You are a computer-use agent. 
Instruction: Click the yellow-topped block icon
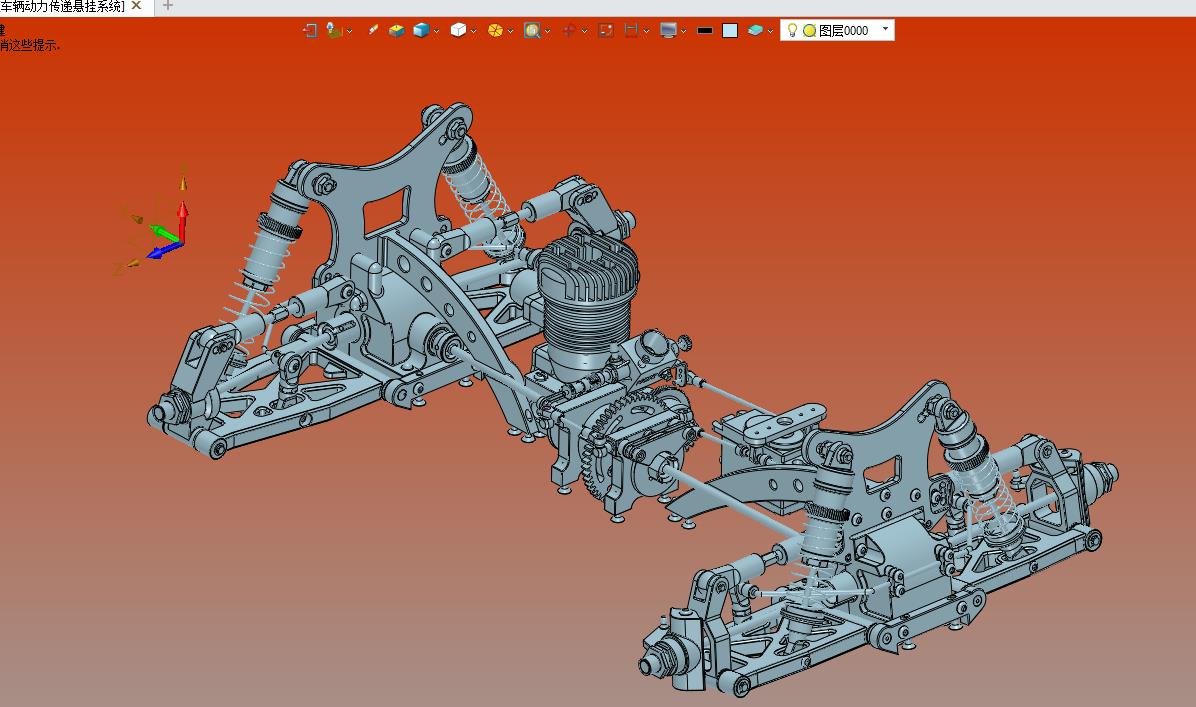pyautogui.click(x=397, y=31)
